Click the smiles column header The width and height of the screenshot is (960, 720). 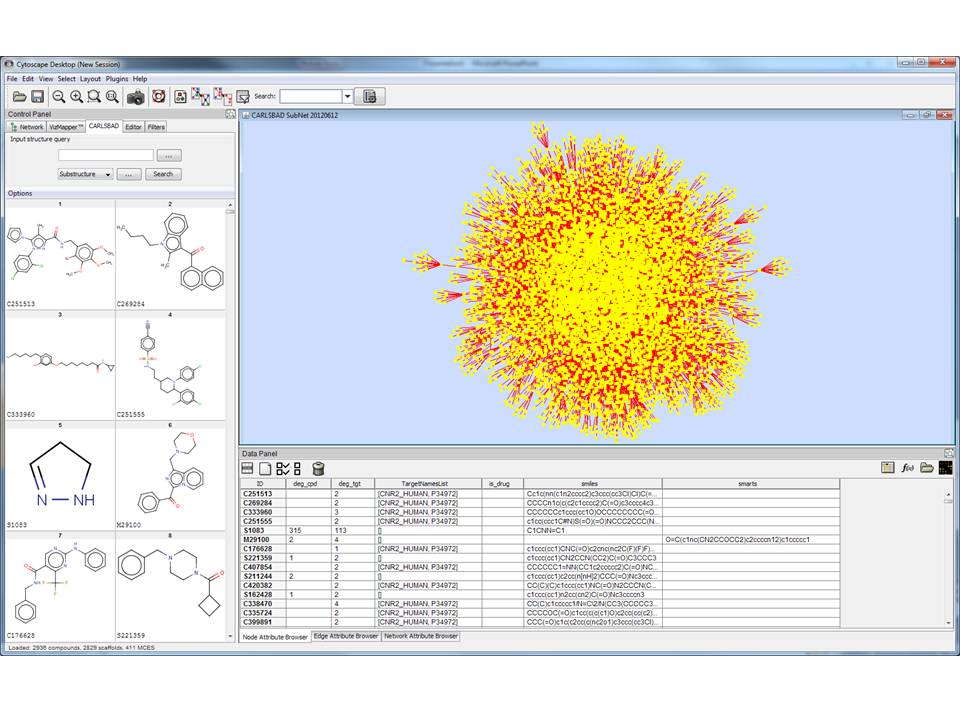(x=592, y=483)
